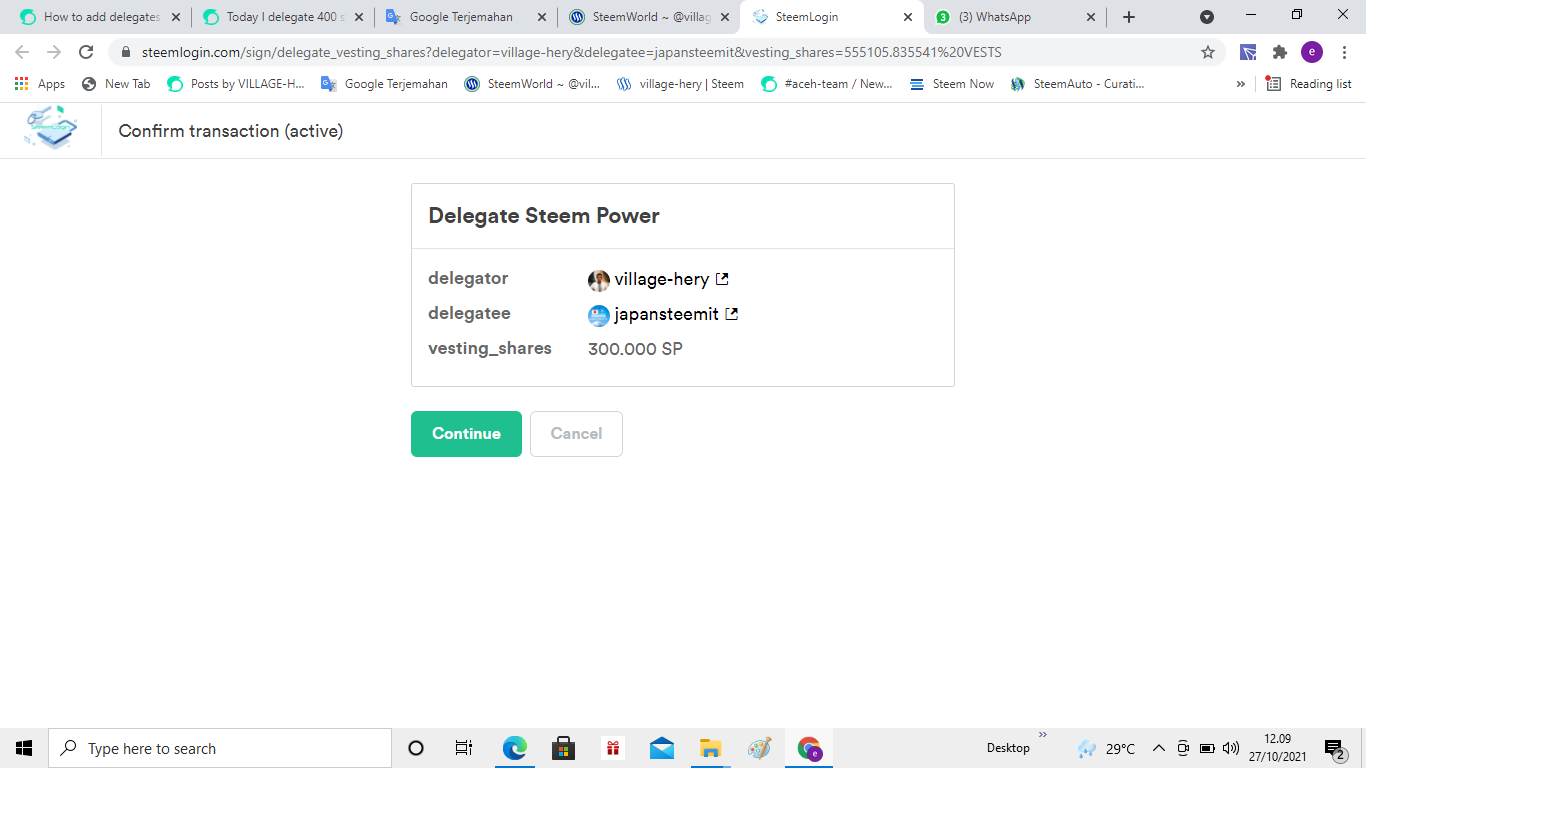Open the Steem Now bookmark

[x=952, y=84]
